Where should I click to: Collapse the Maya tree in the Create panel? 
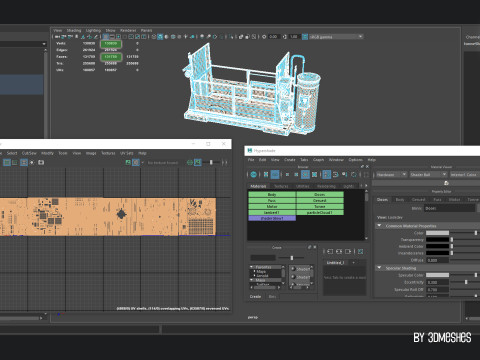[x=251, y=280]
